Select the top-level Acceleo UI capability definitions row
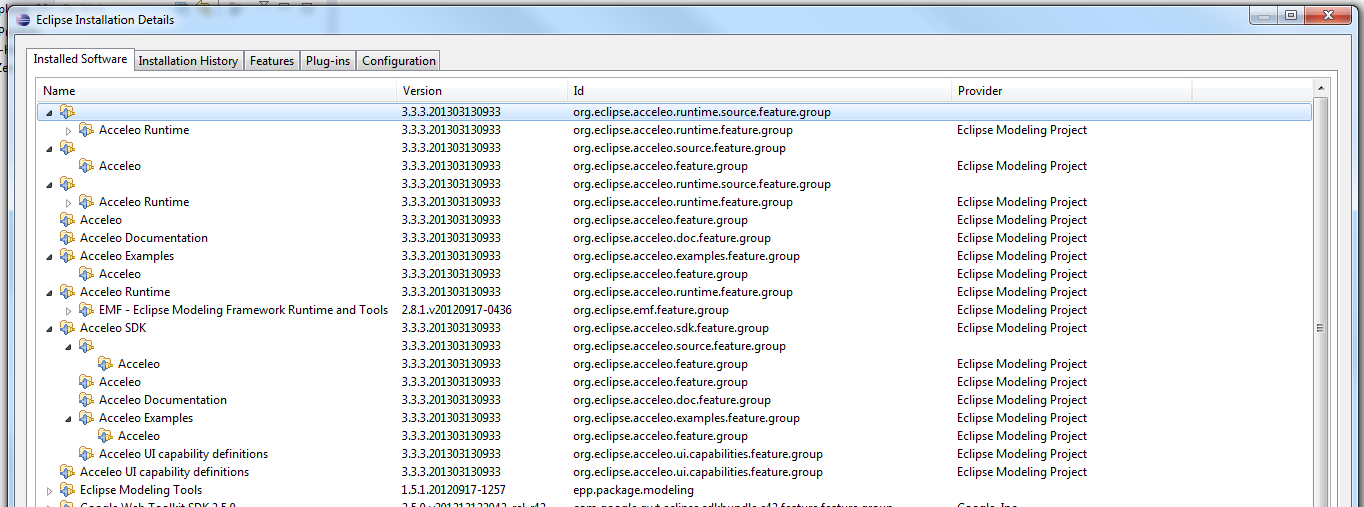Viewport: 1364px width, 507px height. 675,472
